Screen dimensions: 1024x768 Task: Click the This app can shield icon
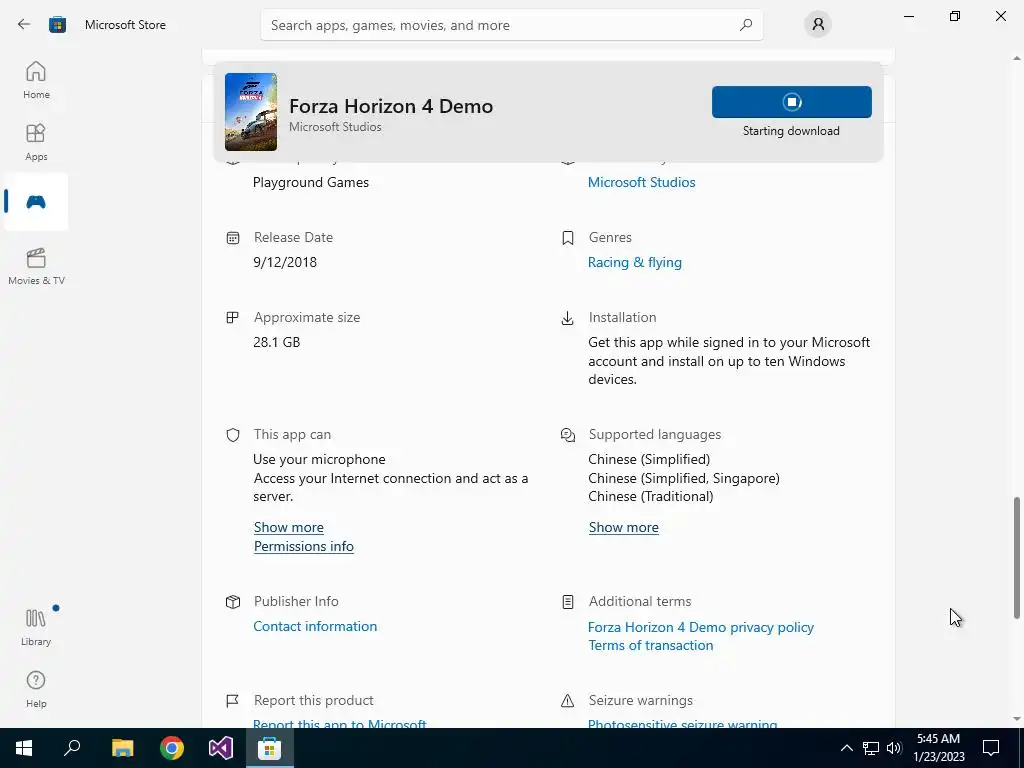(232, 435)
